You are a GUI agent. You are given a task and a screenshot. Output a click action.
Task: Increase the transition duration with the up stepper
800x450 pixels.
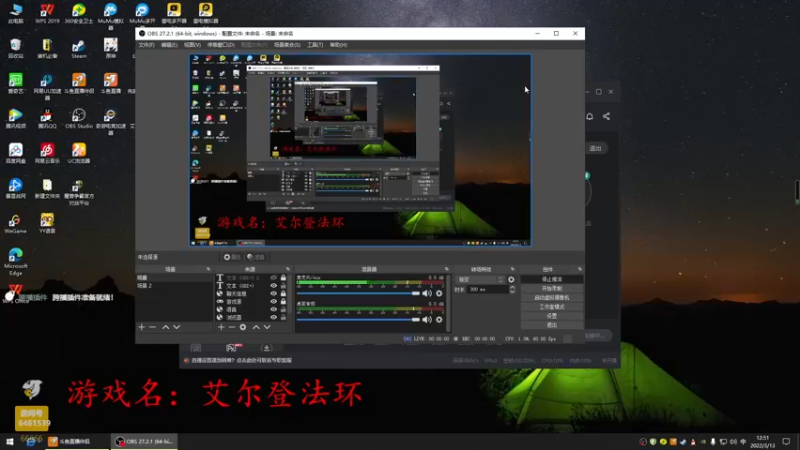coord(512,287)
